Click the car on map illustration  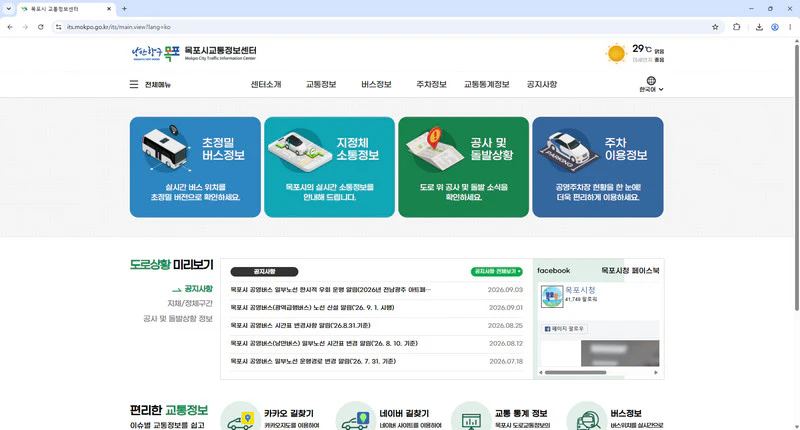point(298,150)
